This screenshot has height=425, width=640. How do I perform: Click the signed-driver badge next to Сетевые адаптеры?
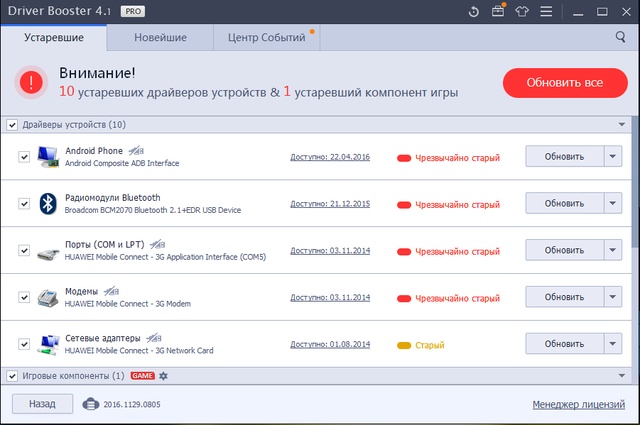(x=154, y=338)
